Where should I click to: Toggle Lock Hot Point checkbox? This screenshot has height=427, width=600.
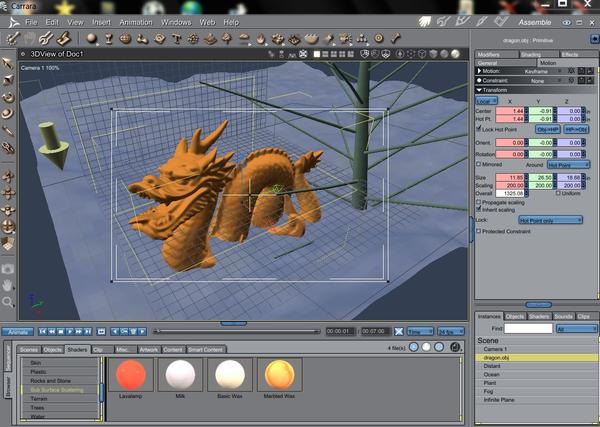(479, 128)
